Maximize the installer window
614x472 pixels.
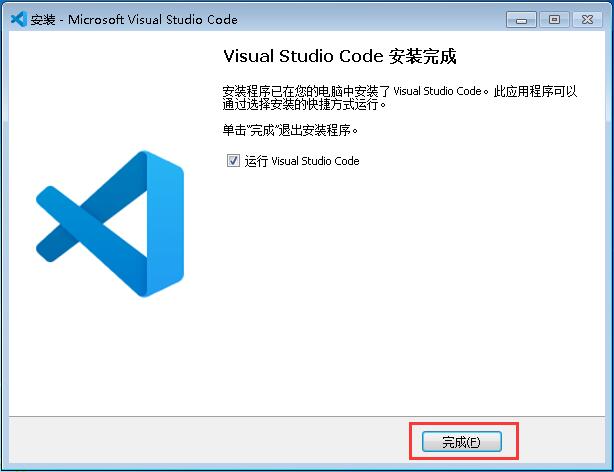[x=554, y=20]
